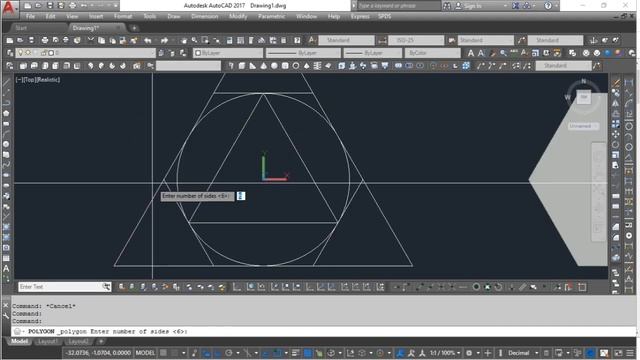Viewport: 640px width, 360px height.
Task: Click the Undo arrow in standard toolbar
Action: (148, 40)
